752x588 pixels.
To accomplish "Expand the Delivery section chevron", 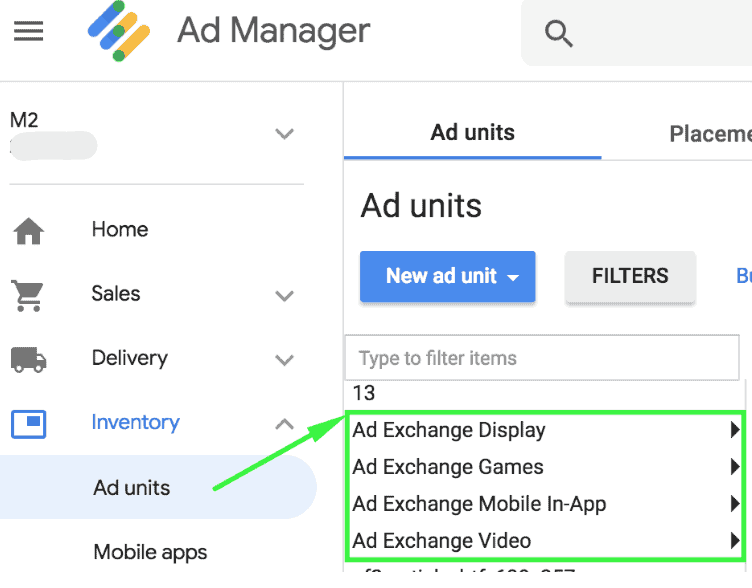I will pyautogui.click(x=284, y=360).
